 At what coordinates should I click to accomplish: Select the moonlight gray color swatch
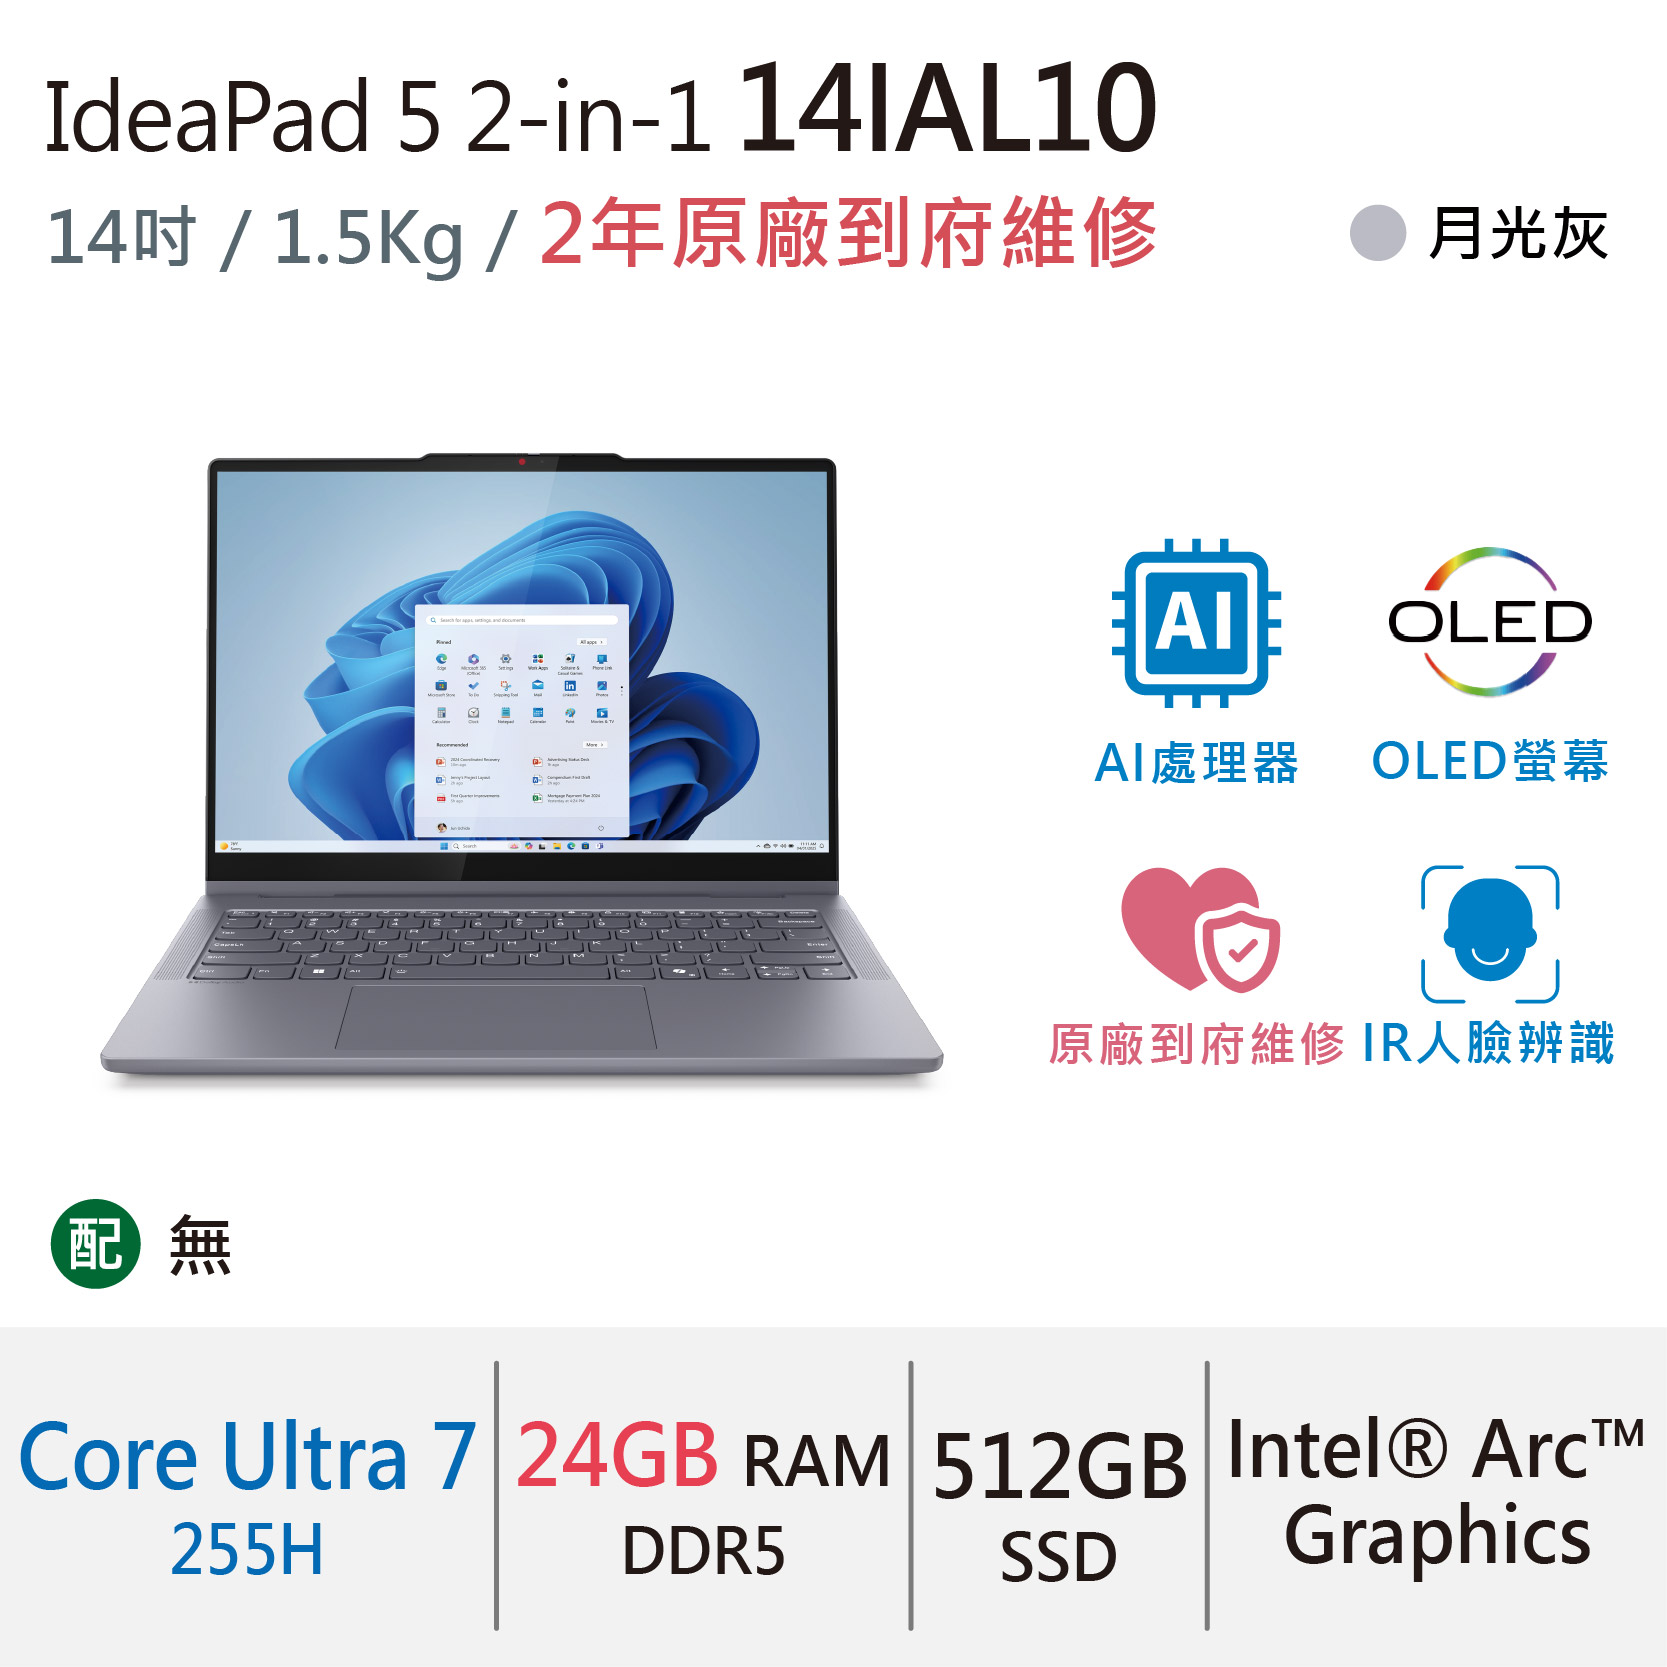(1378, 233)
